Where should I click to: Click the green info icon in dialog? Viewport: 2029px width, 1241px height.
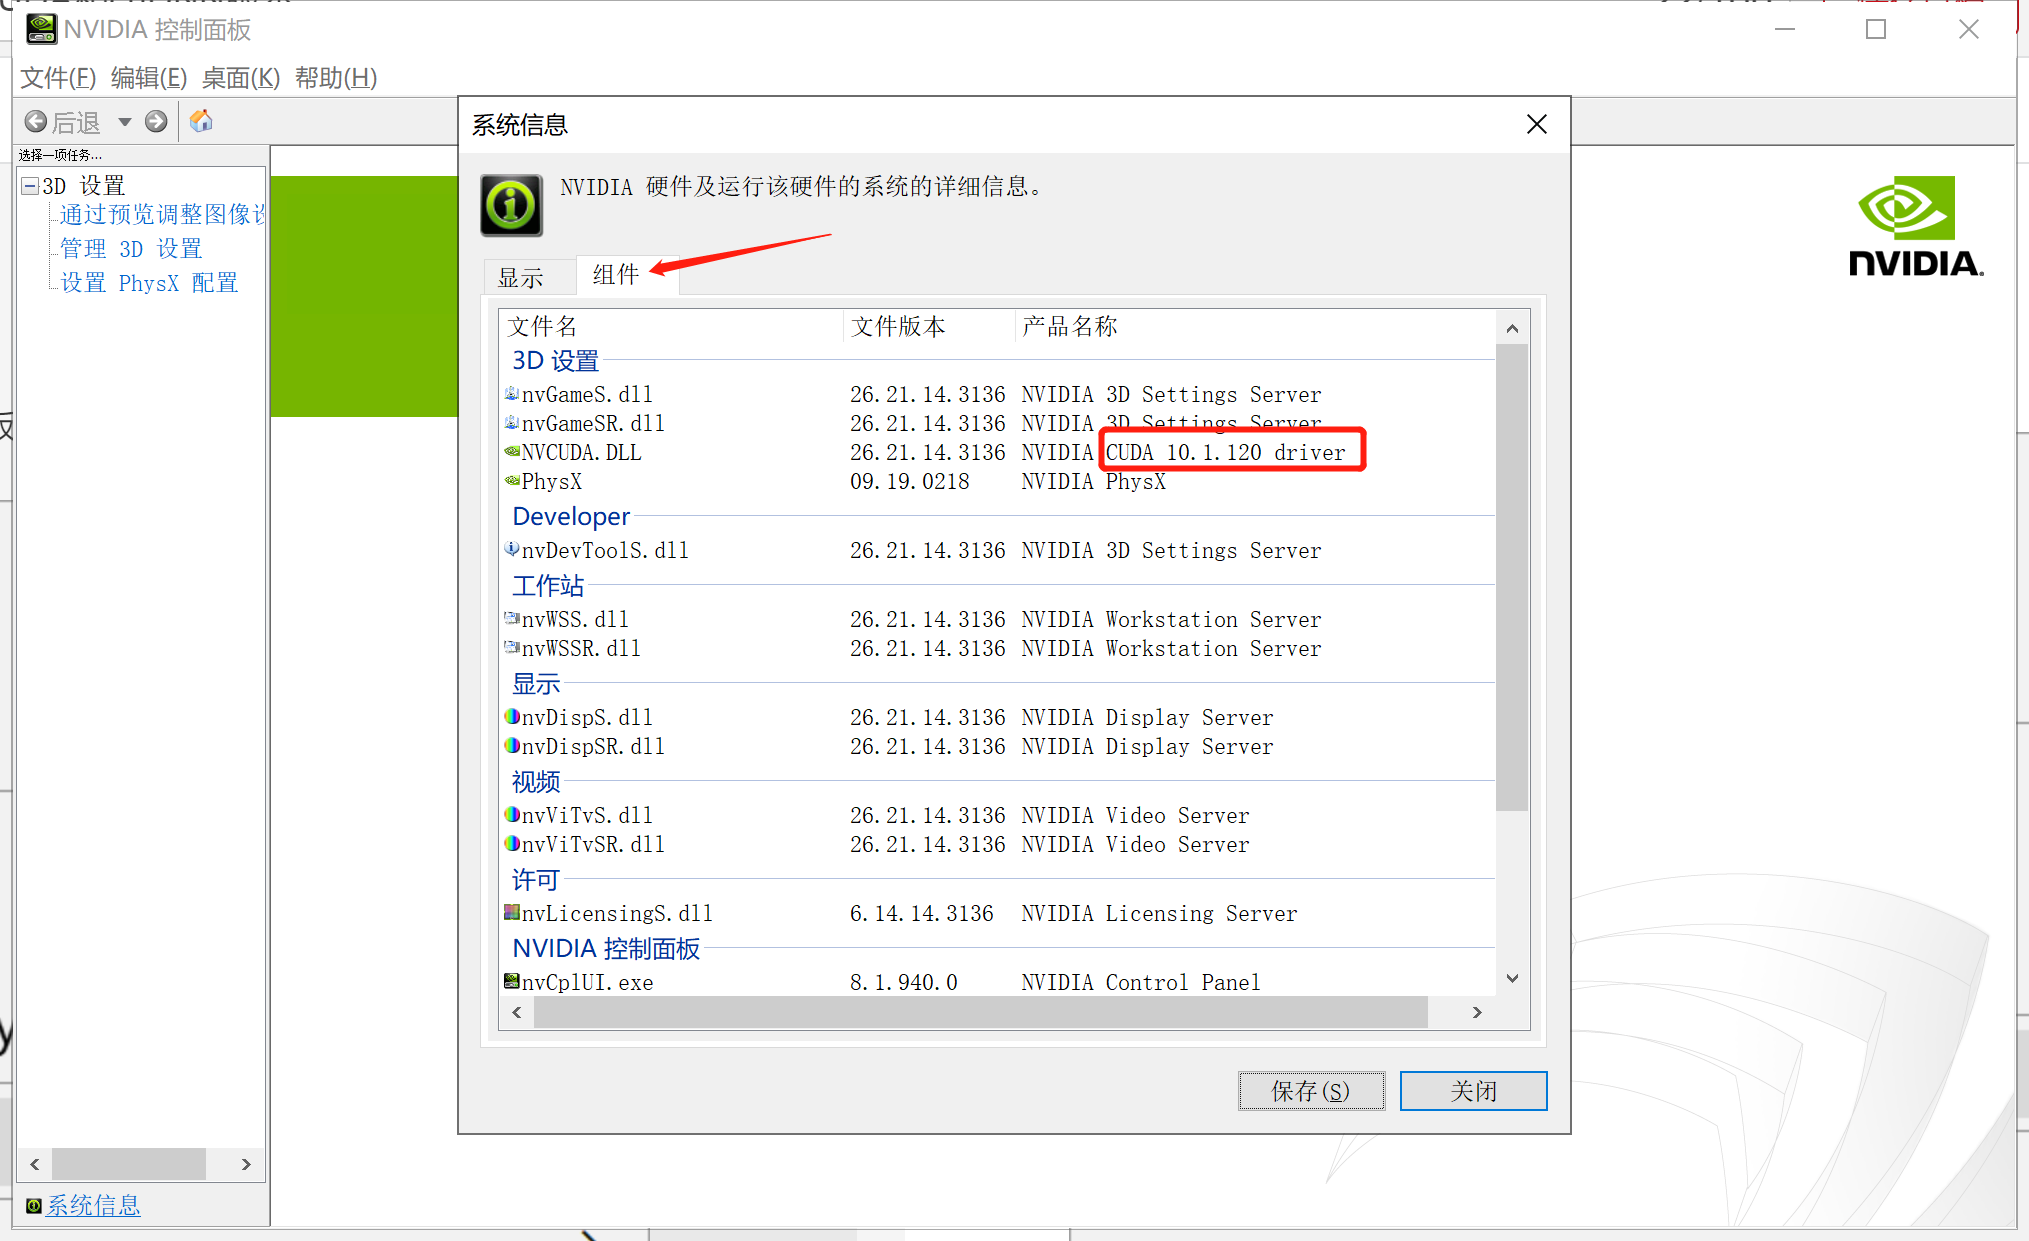coord(511,205)
